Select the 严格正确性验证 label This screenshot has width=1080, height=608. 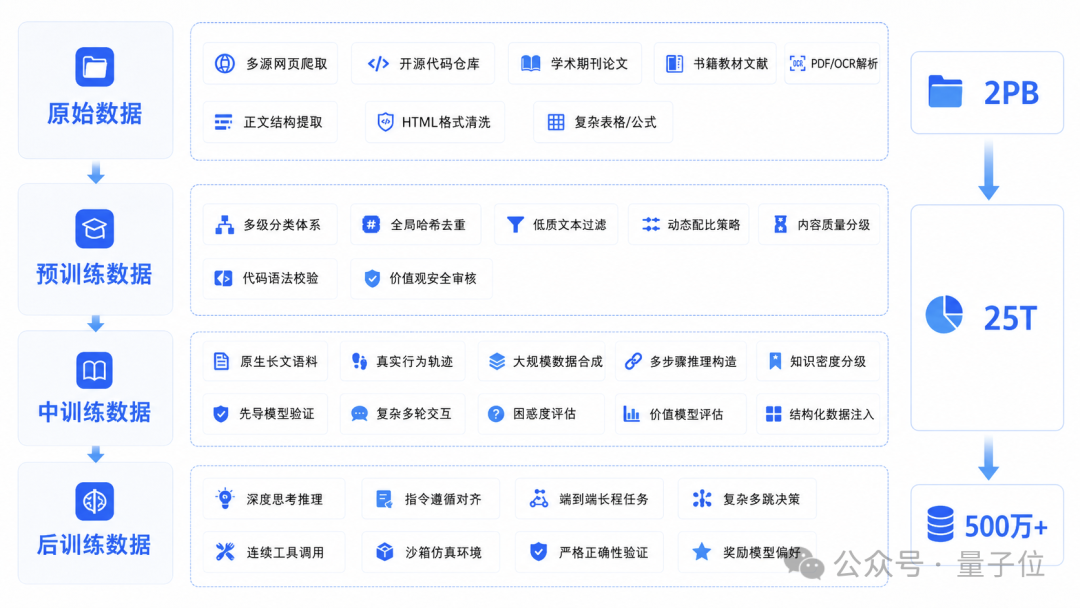pos(603,552)
